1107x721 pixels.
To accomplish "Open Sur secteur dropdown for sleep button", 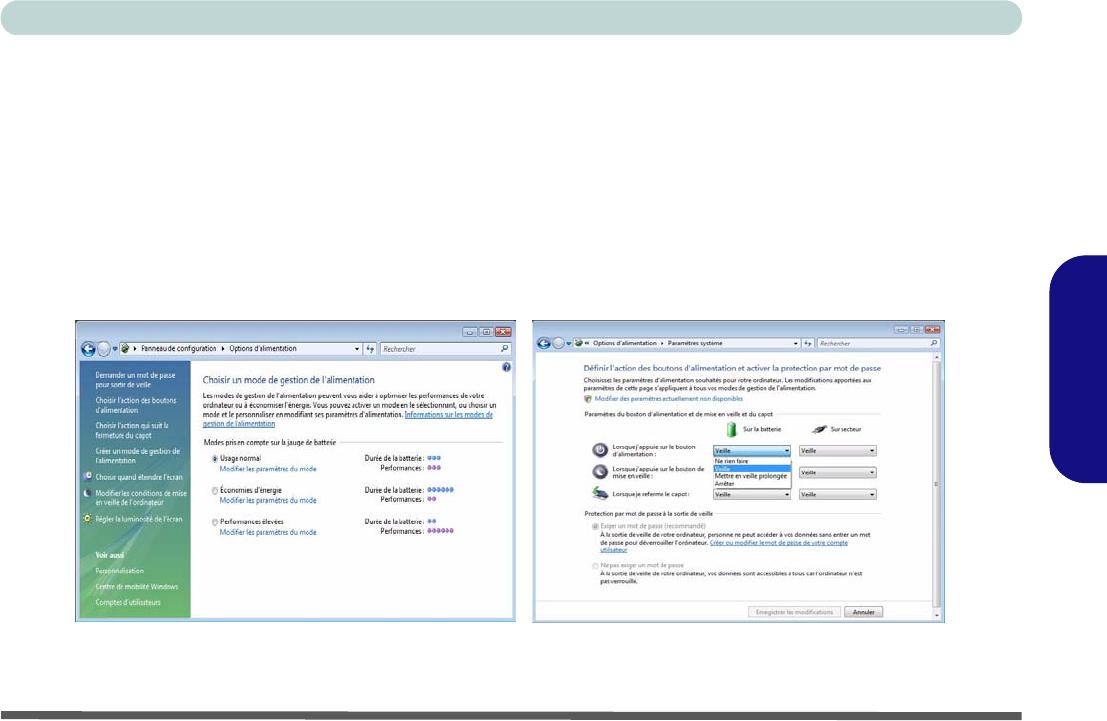I will click(837, 473).
